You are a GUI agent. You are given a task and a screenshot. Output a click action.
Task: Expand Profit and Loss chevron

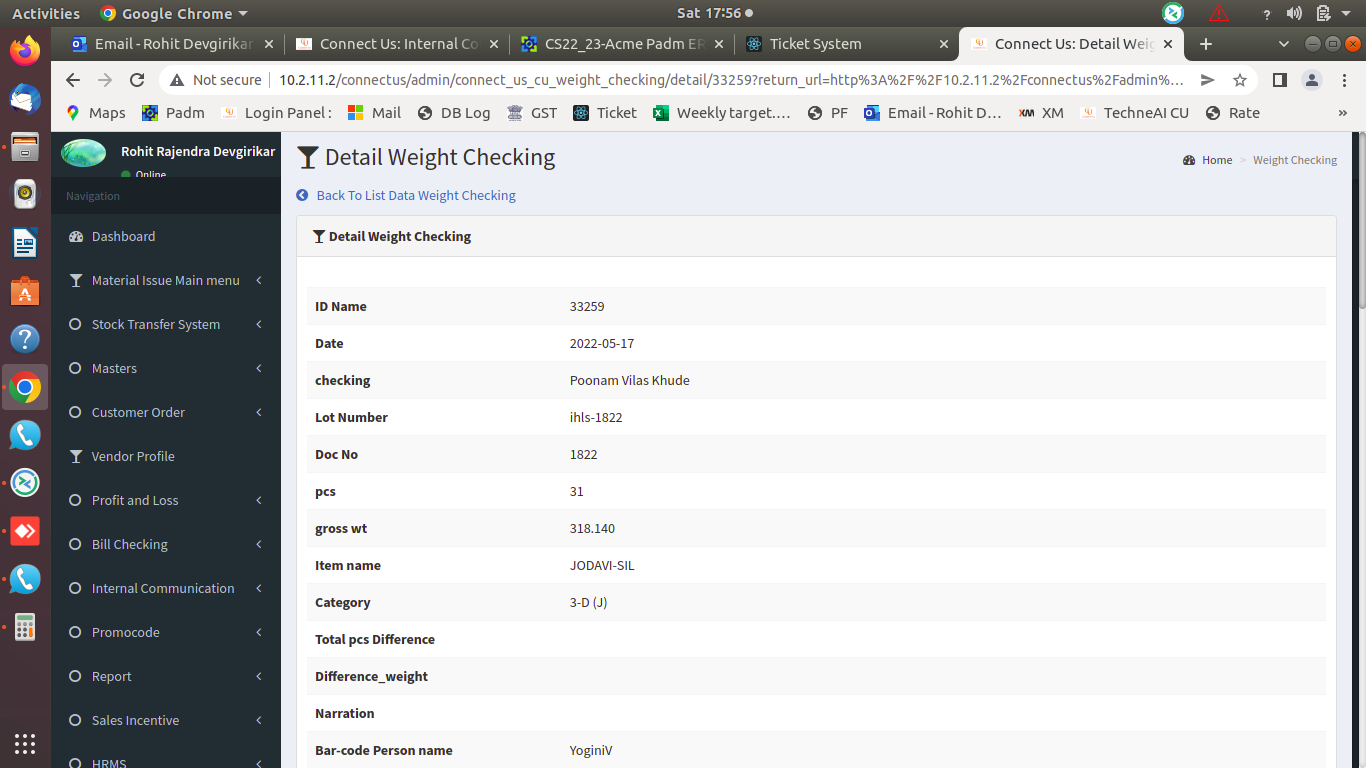click(259, 500)
